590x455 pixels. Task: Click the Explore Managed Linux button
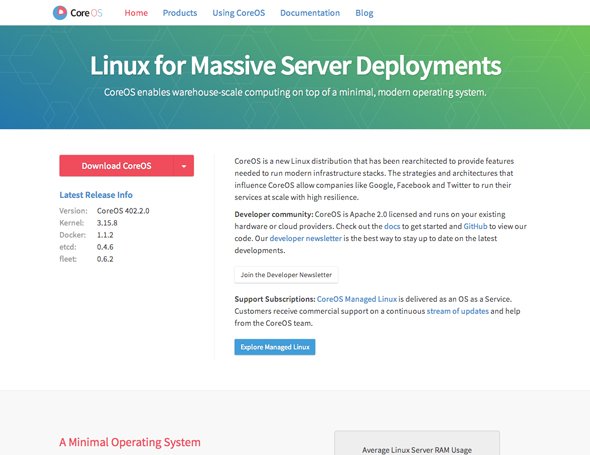[x=275, y=347]
